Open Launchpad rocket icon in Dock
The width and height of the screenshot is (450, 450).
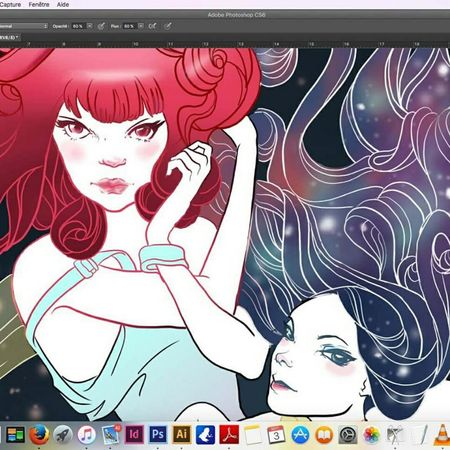point(63,435)
